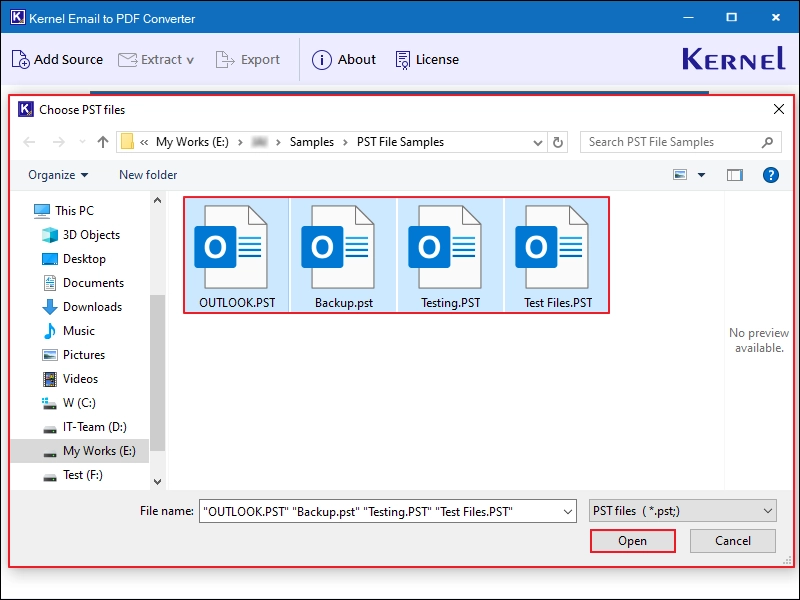
Task: Open the Organize menu
Action: point(58,175)
